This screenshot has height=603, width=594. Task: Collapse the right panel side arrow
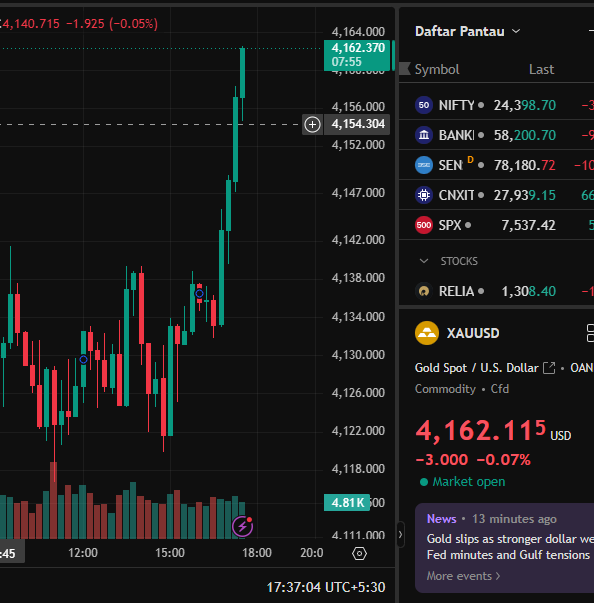(400, 534)
